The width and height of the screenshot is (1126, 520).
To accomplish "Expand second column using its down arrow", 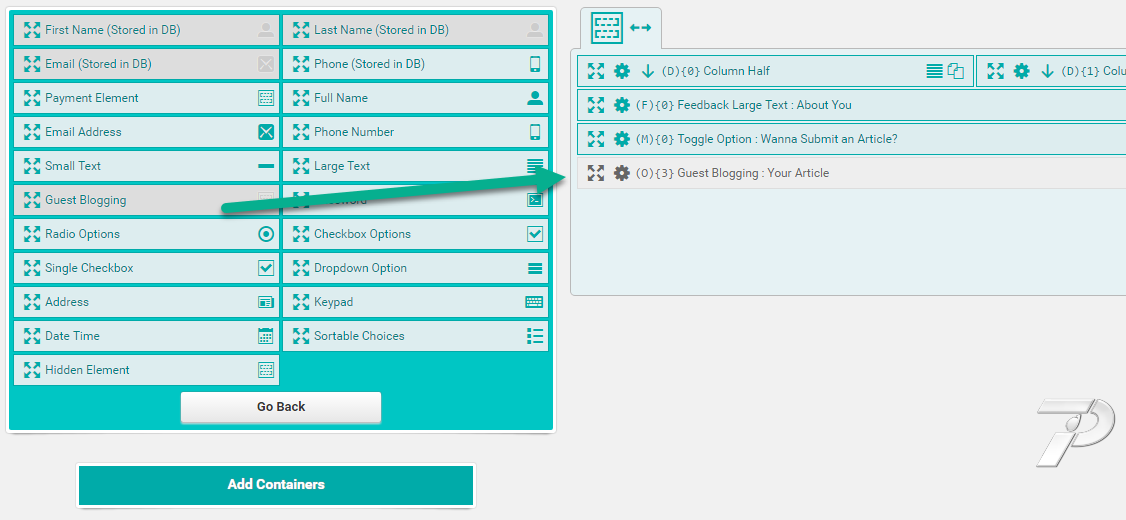I will point(1047,71).
